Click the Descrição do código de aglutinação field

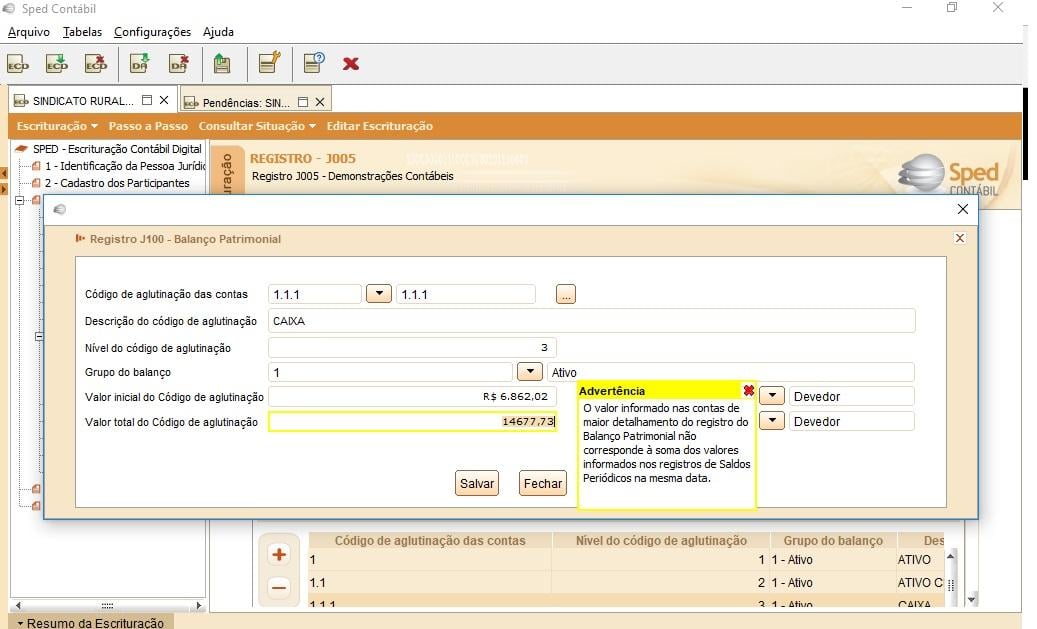(592, 321)
